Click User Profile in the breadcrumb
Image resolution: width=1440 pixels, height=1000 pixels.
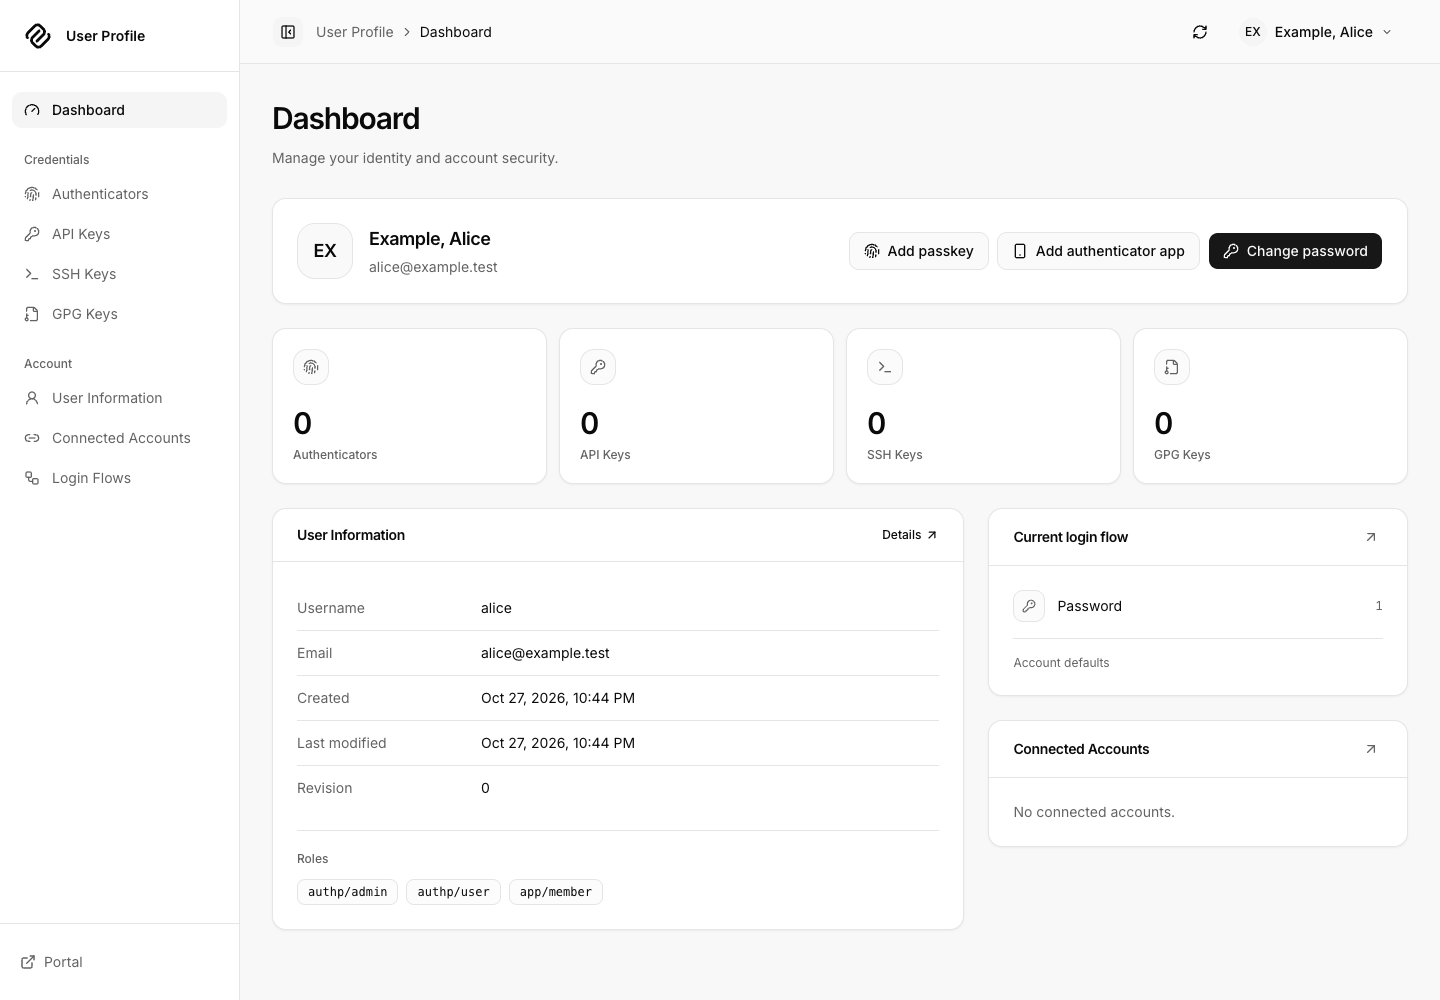pos(355,32)
